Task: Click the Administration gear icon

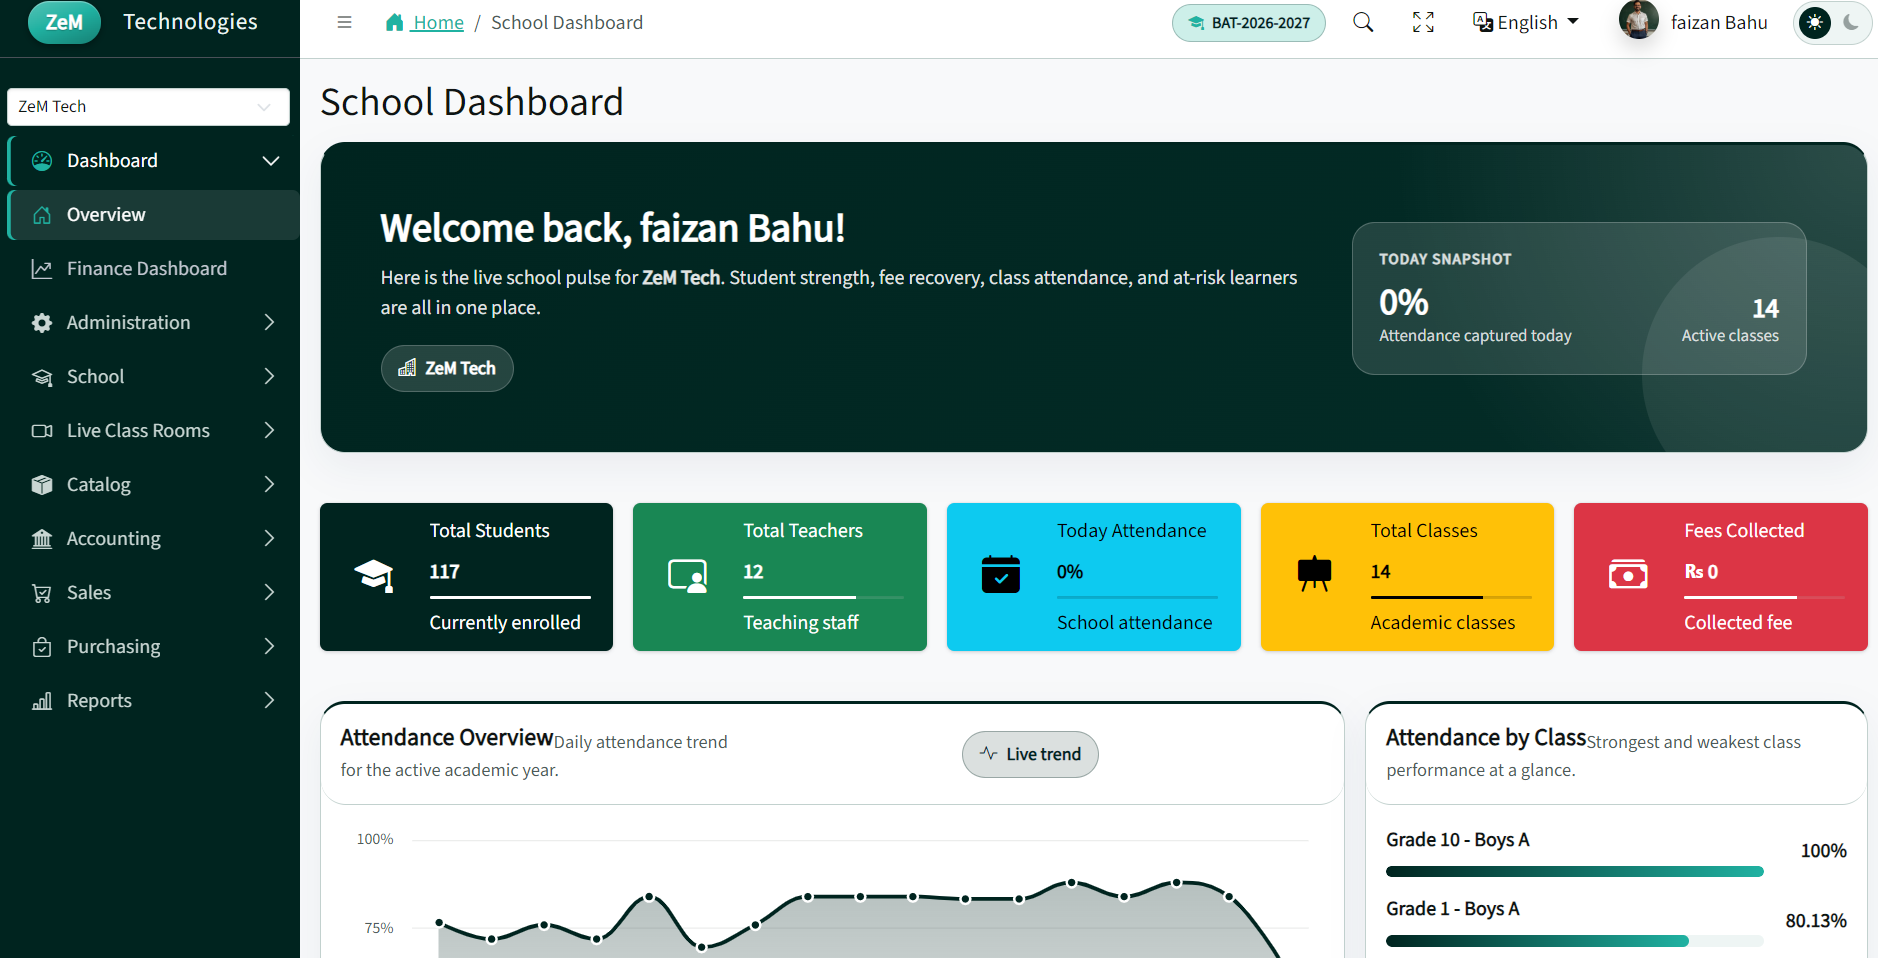Action: 42,323
